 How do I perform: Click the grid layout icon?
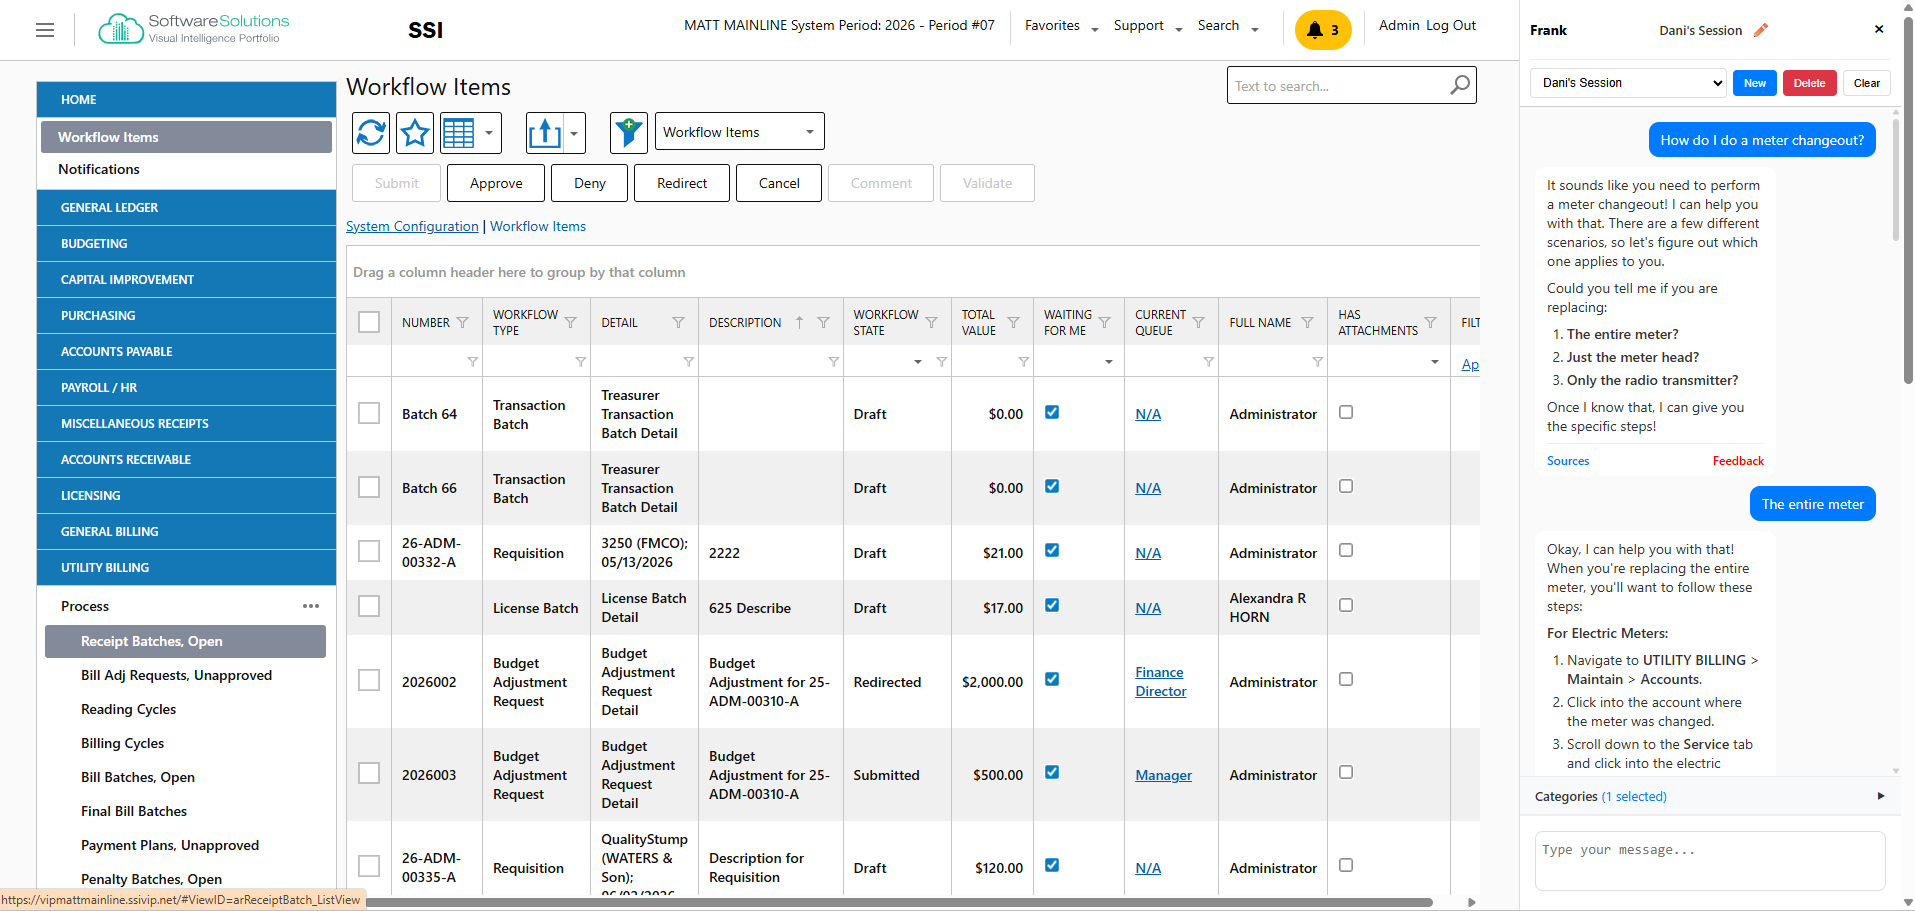coord(459,132)
